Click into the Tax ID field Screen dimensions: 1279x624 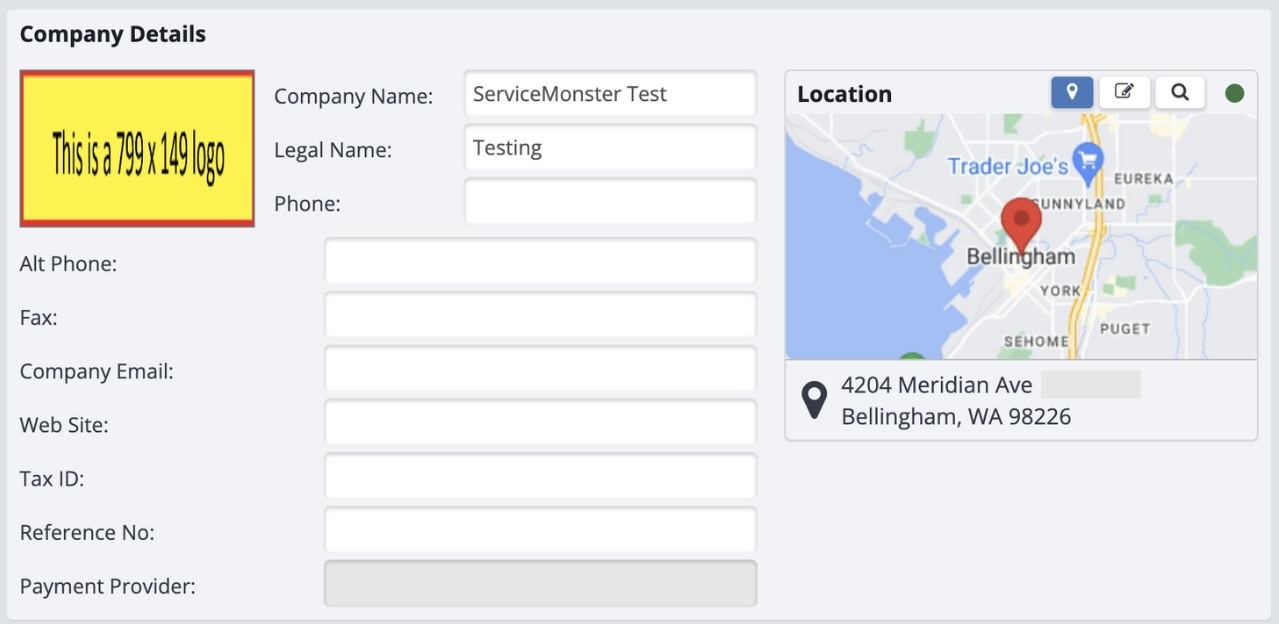pyautogui.click(x=540, y=478)
